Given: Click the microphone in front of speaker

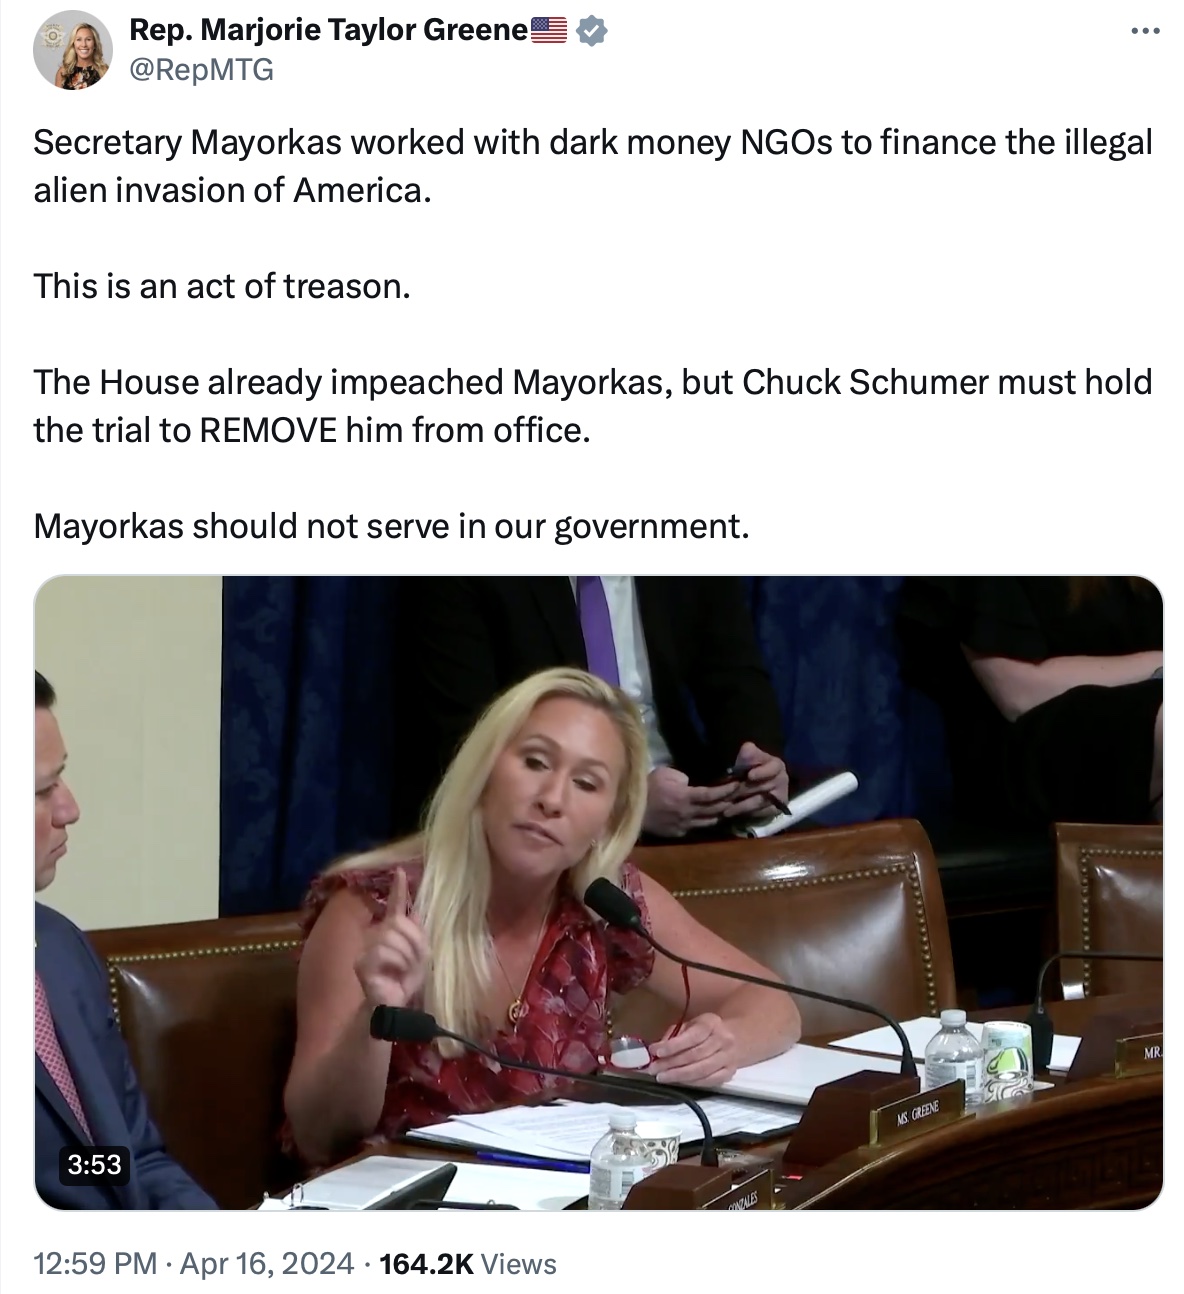Looking at the screenshot, I should pyautogui.click(x=612, y=901).
